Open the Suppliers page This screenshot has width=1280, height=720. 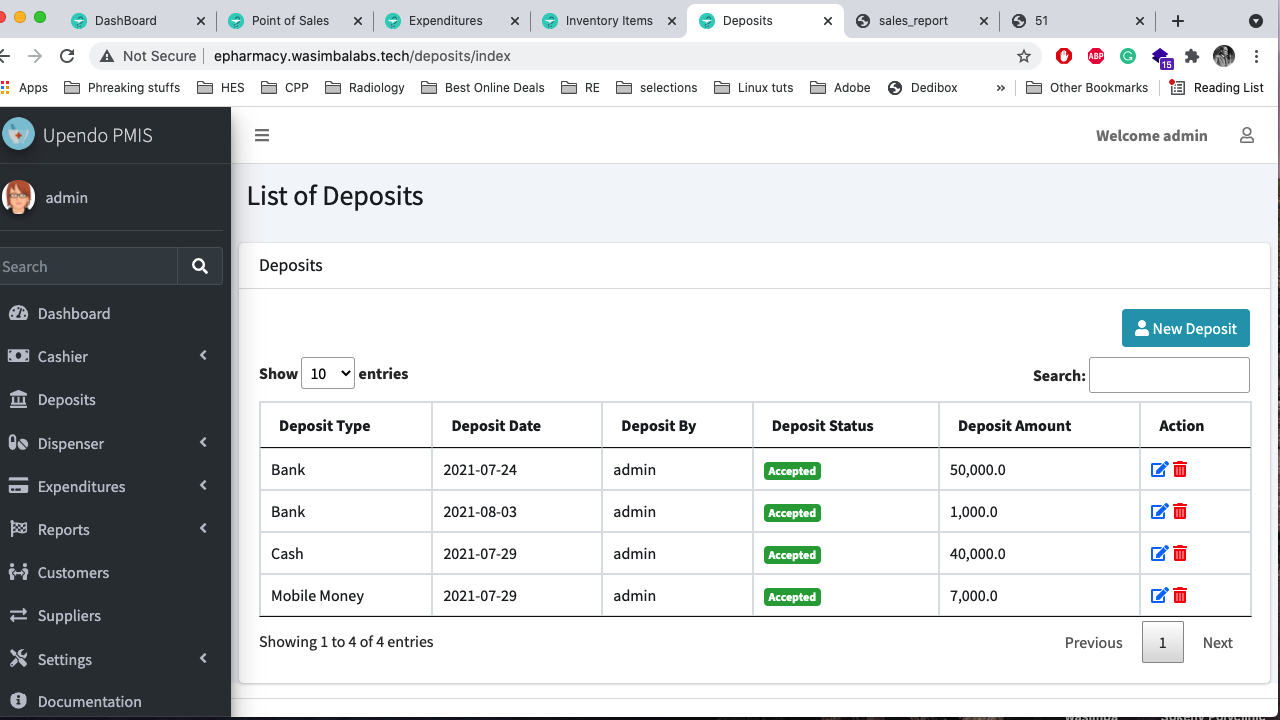click(x=70, y=615)
